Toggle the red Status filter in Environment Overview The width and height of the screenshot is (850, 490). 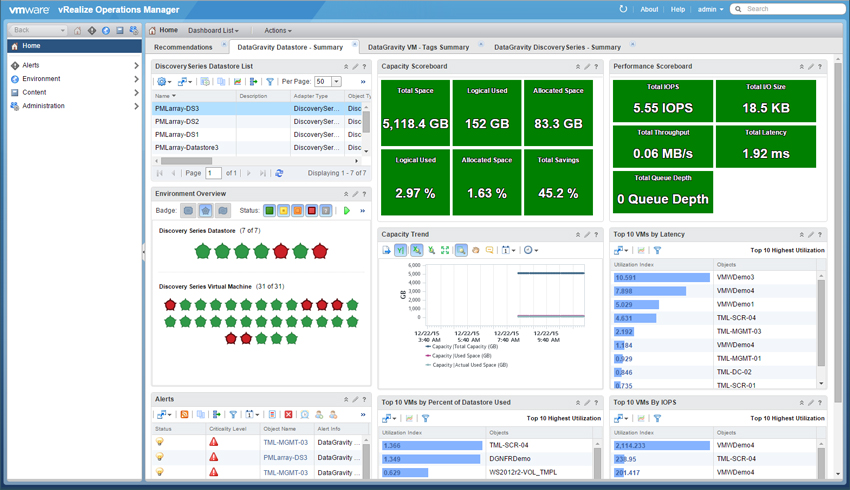pyautogui.click(x=312, y=210)
